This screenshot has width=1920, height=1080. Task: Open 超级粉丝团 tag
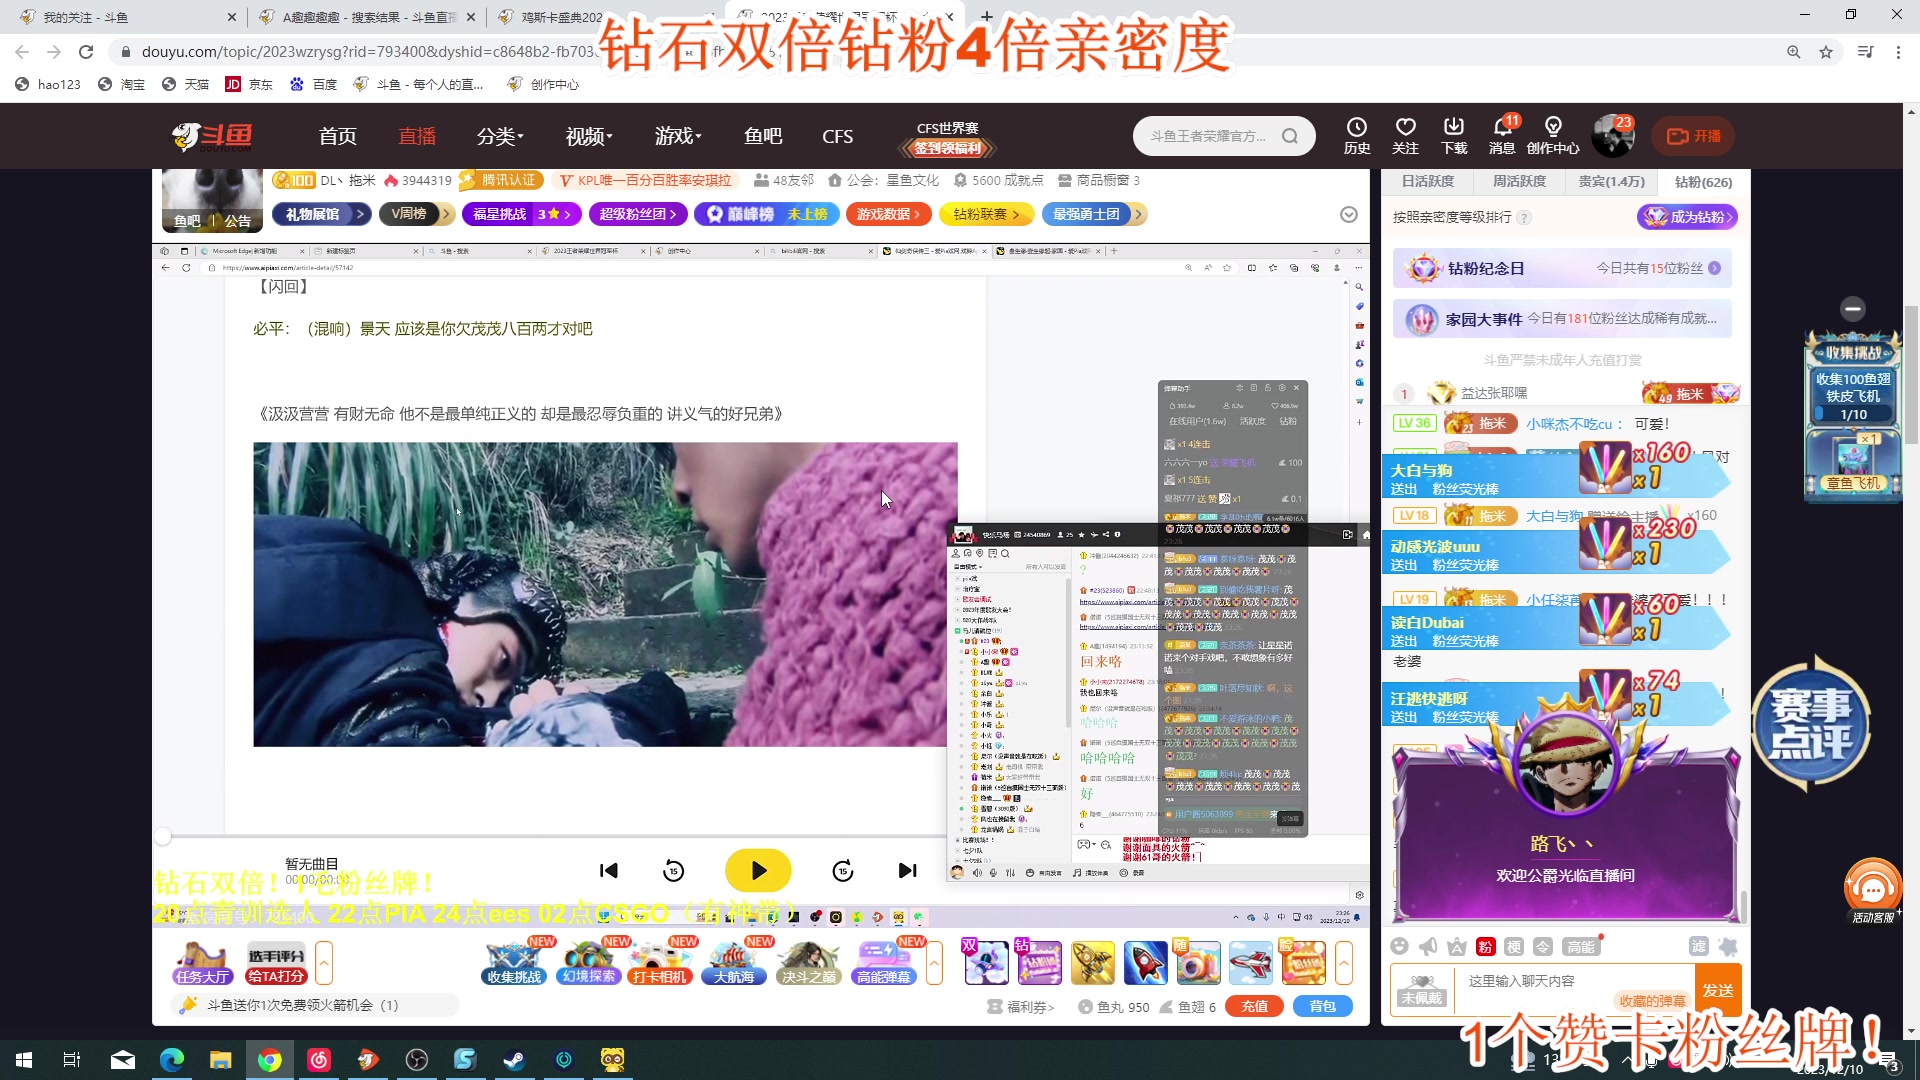(x=638, y=213)
